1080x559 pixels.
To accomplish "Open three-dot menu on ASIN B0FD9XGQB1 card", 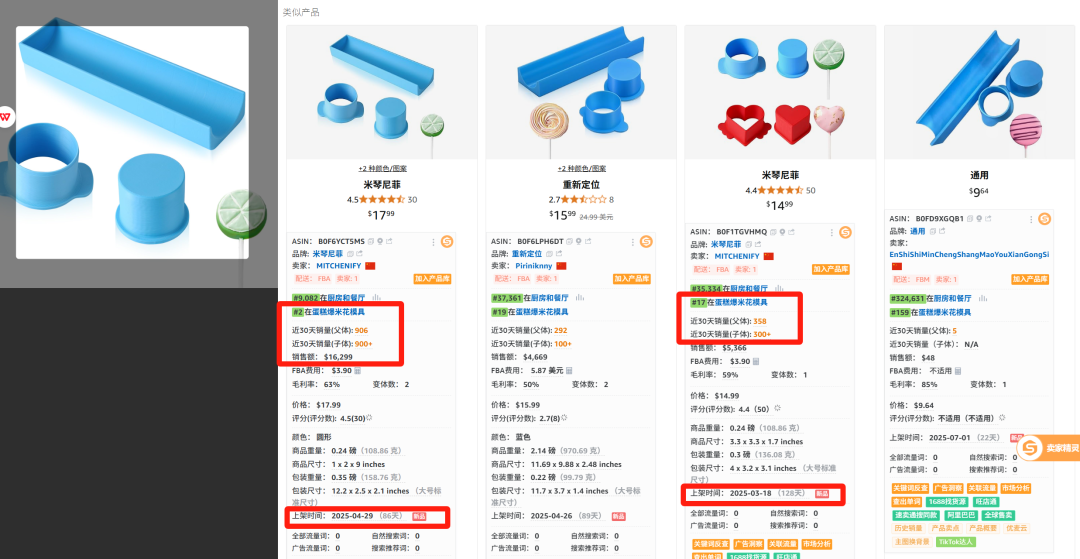I will 1030,219.
